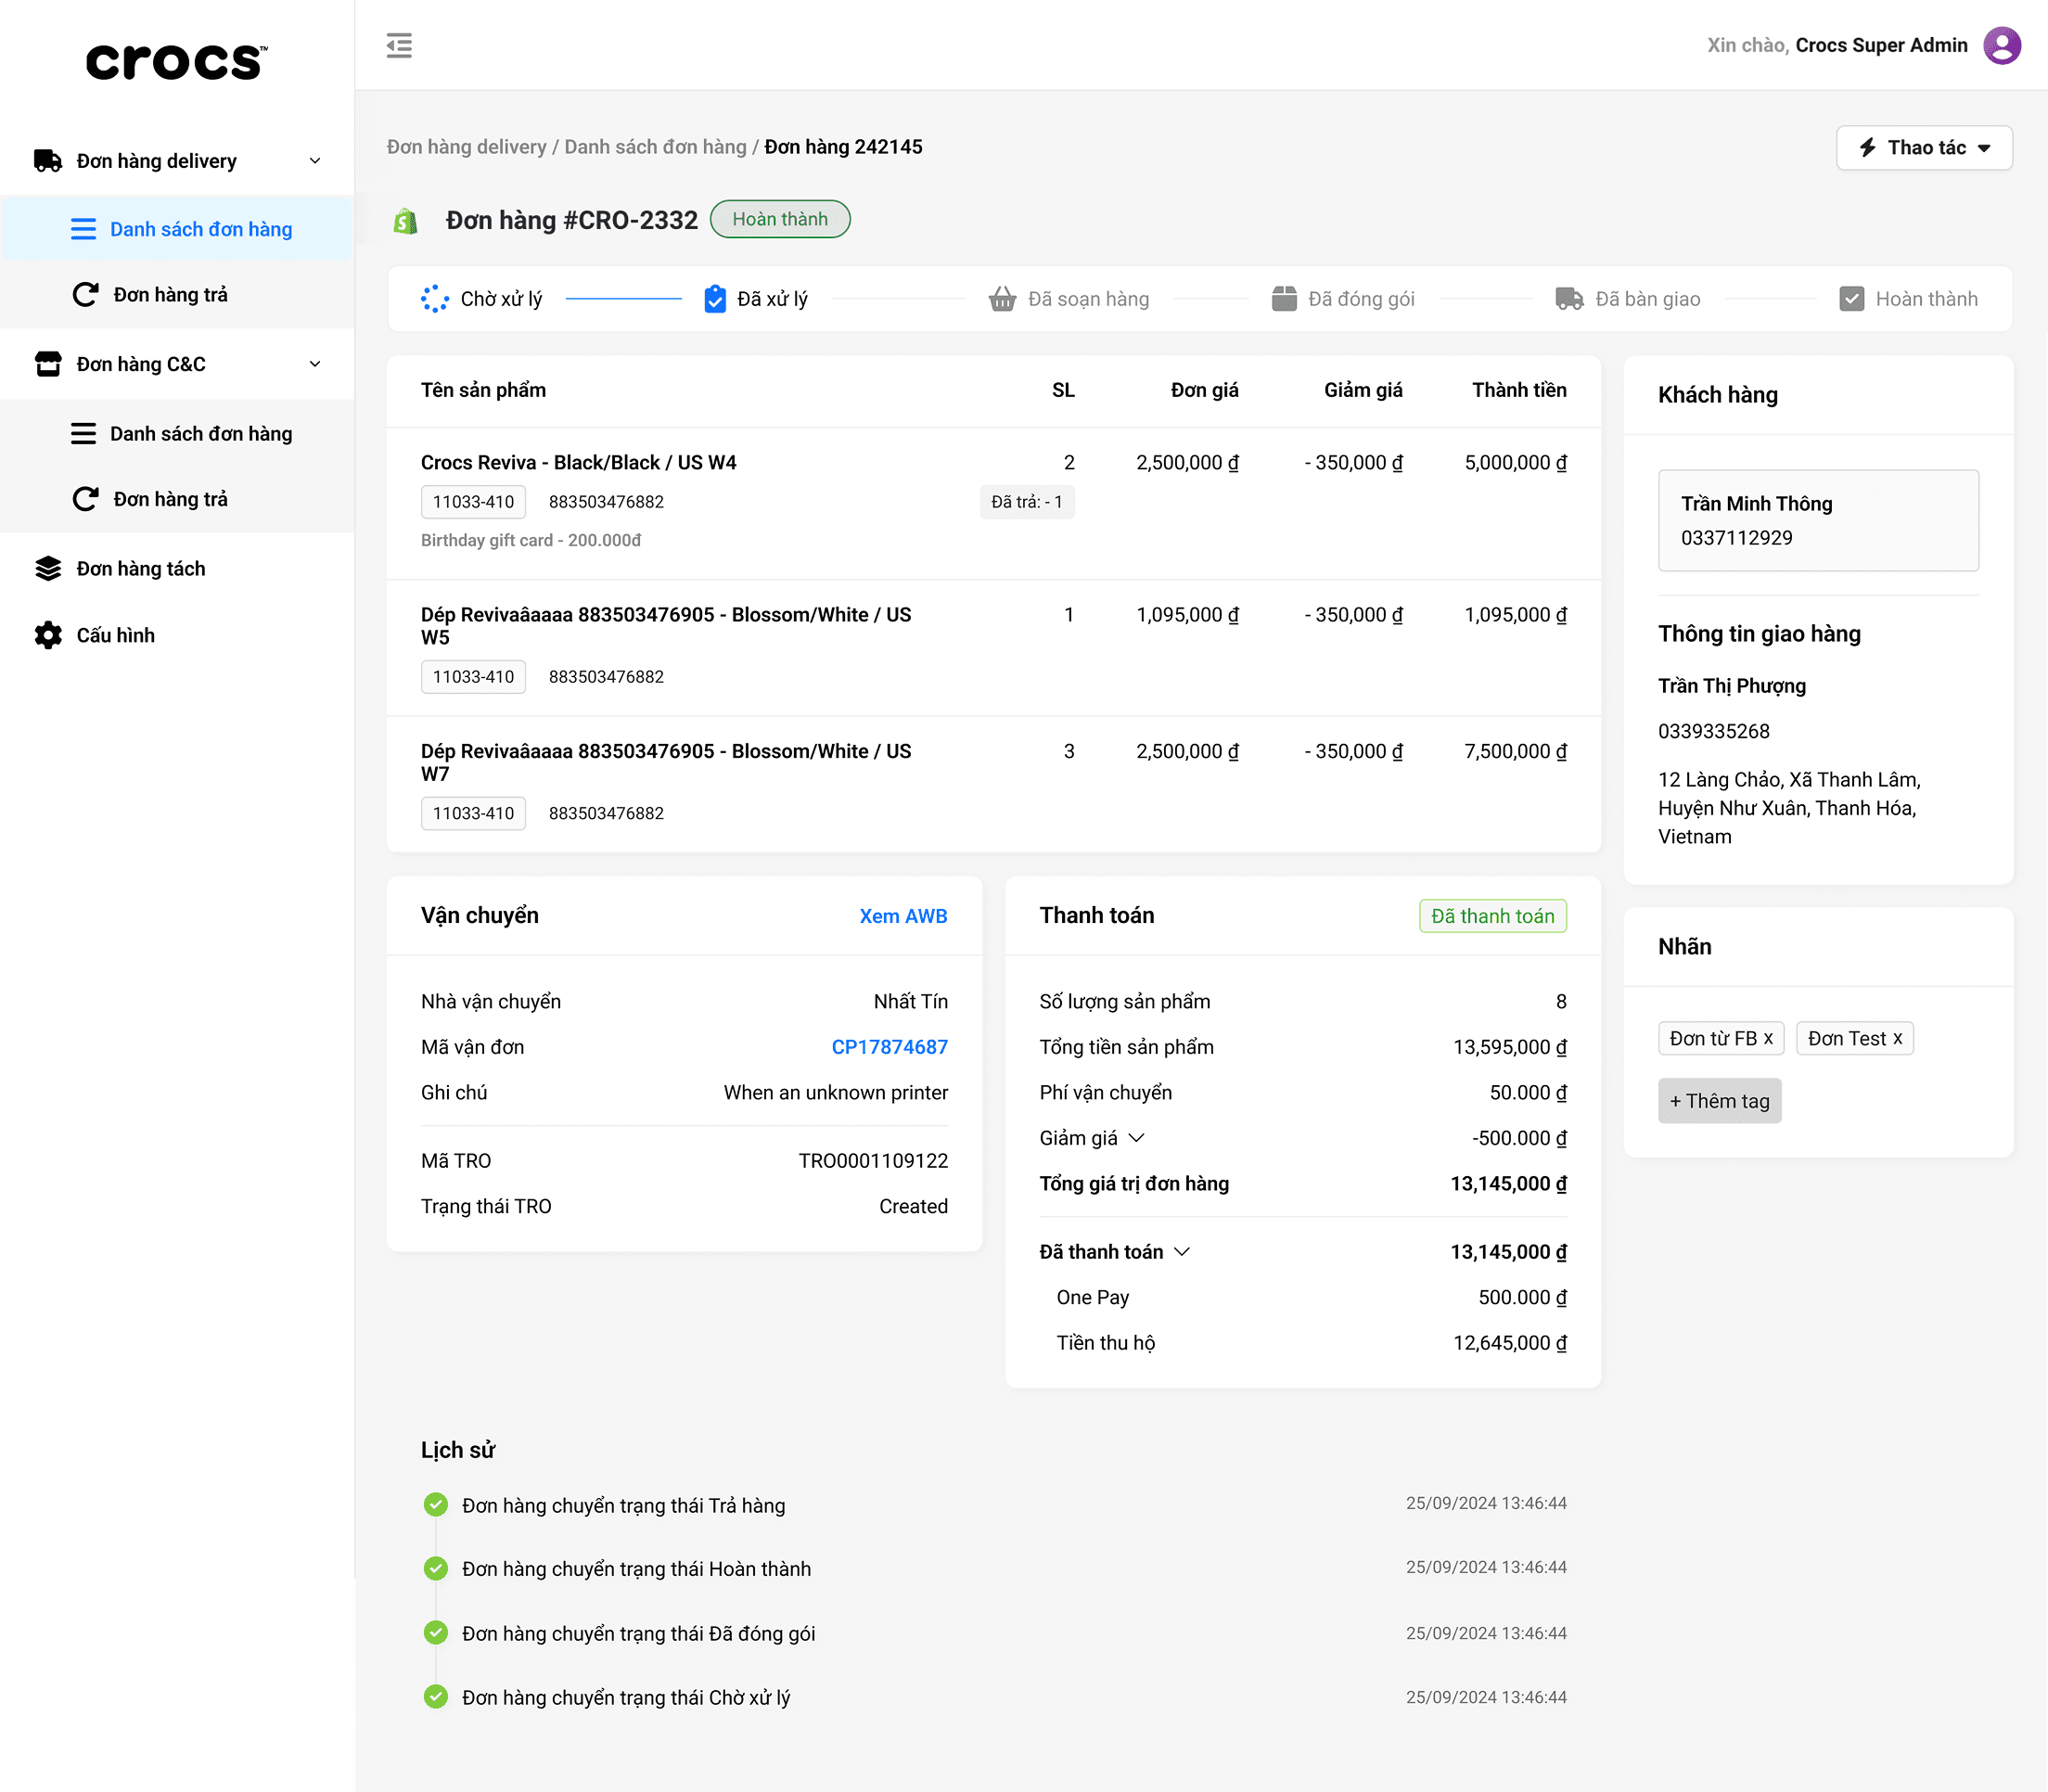The width and height of the screenshot is (2048, 1792).
Task: Click the Đã thanh toán payment badge
Action: 1493,916
